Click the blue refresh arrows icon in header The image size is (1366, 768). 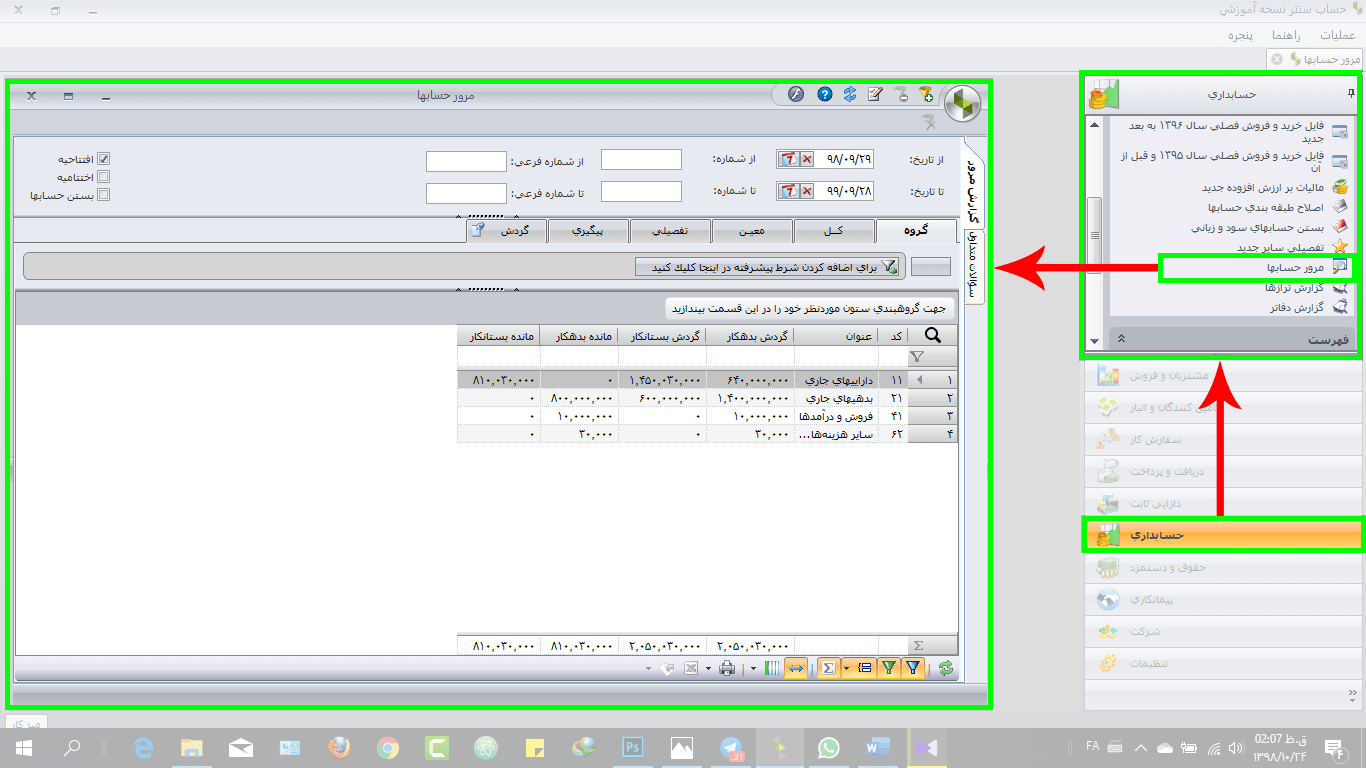point(850,95)
